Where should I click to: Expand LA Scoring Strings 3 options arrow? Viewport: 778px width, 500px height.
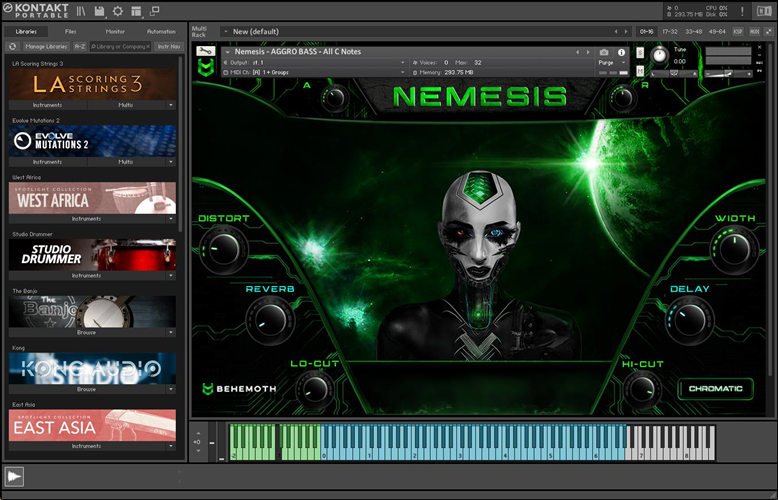(x=170, y=104)
